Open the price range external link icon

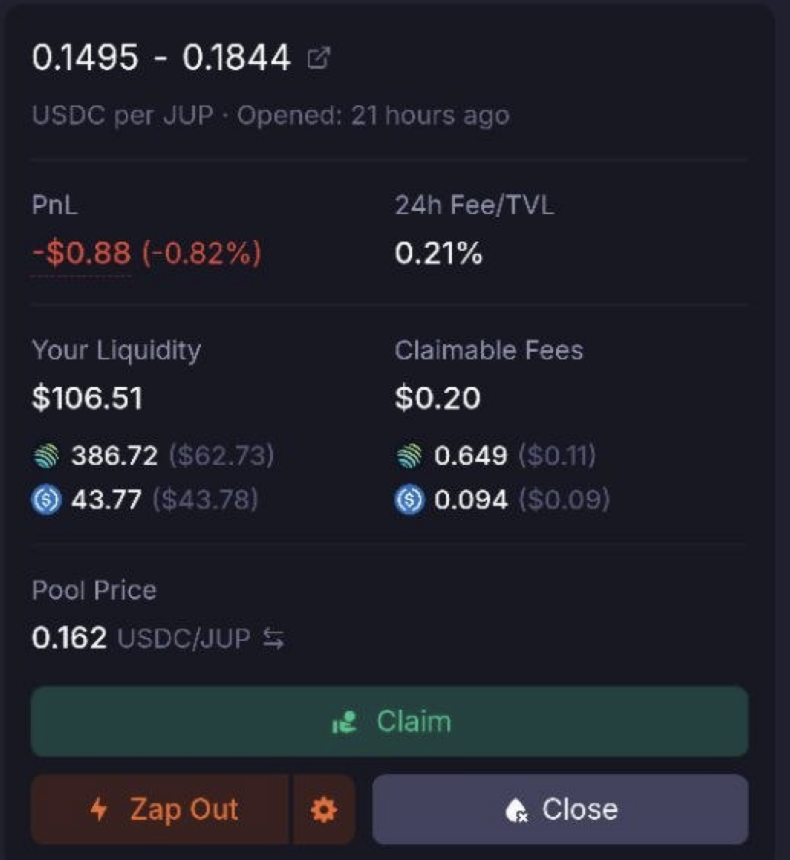319,58
